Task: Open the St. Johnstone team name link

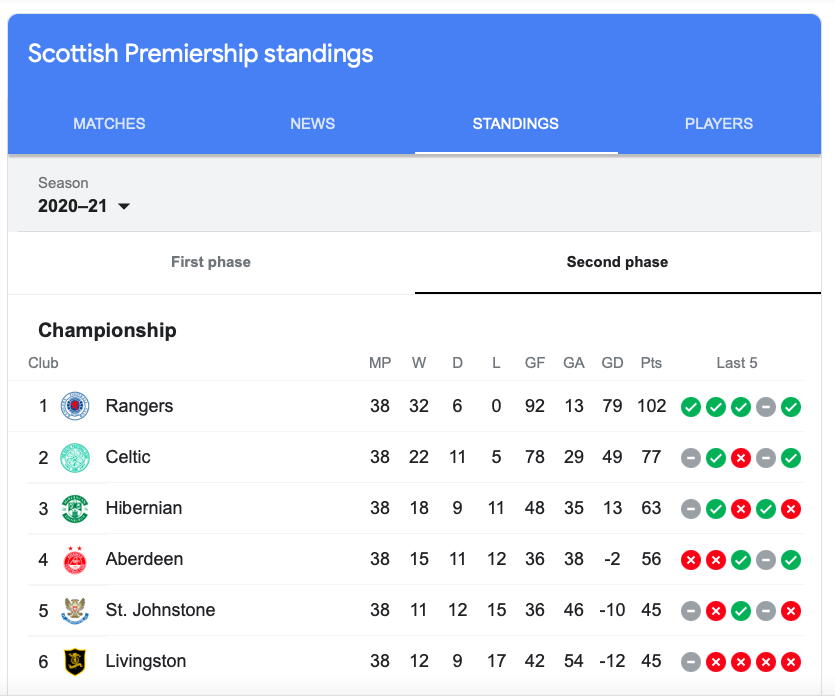Action: pyautogui.click(x=160, y=610)
